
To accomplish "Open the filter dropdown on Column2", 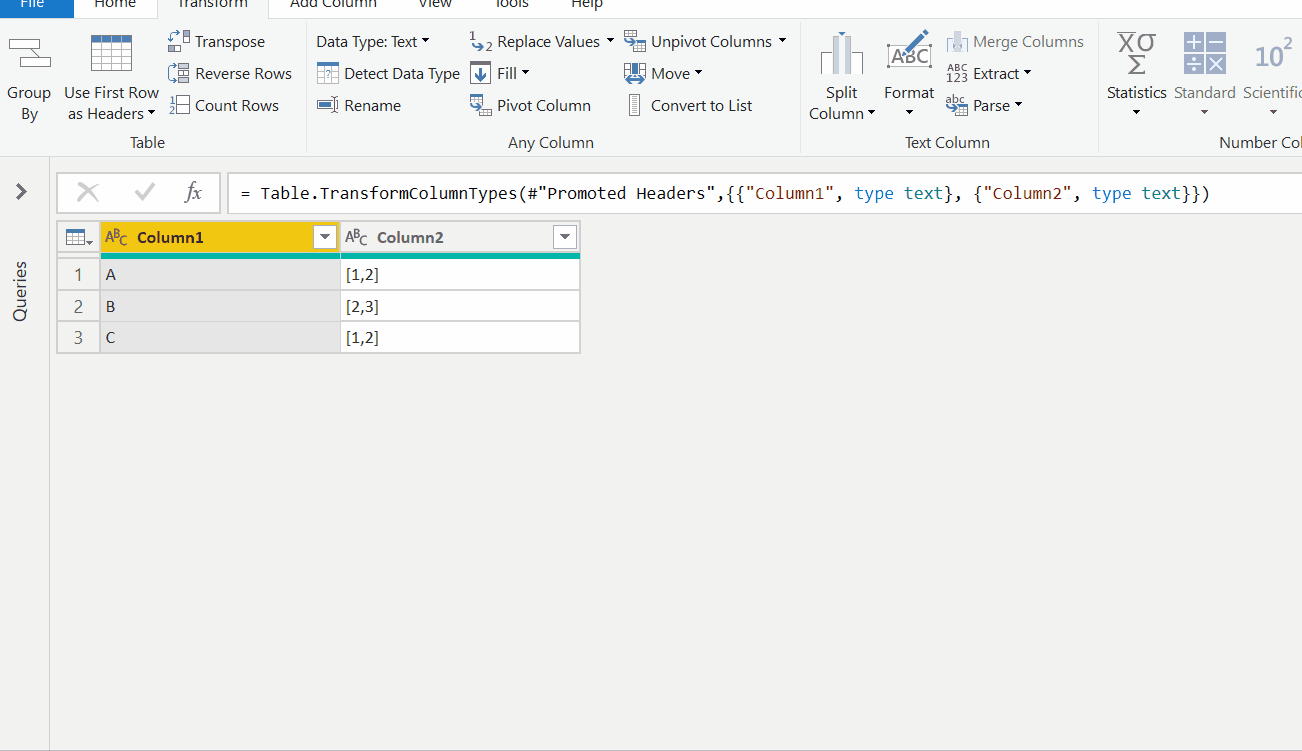I will pos(565,237).
